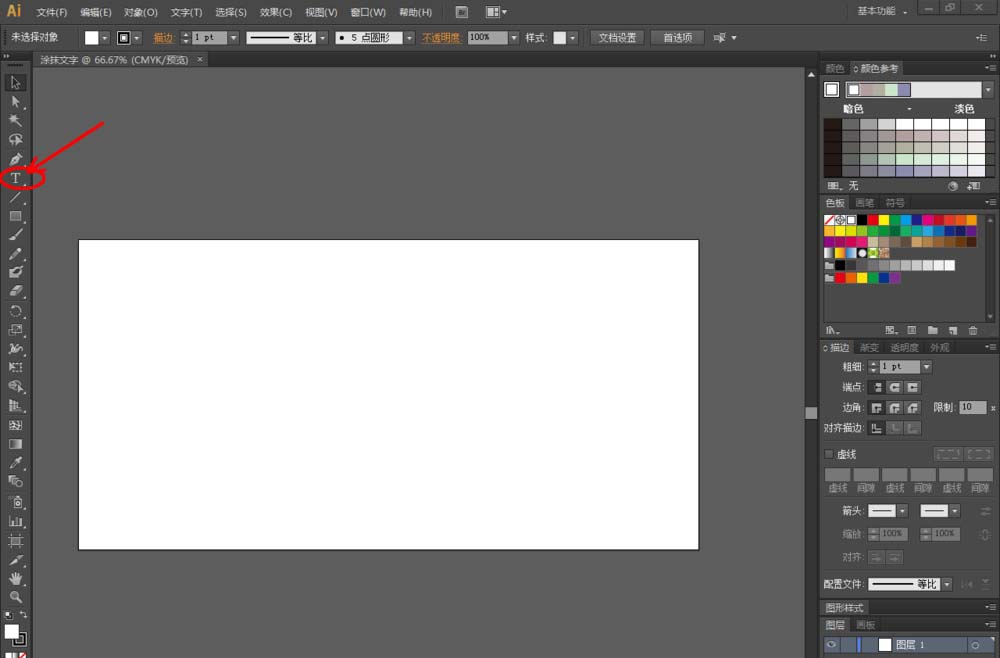Screen dimensions: 1000x658
Task: Select the Perspective Grid tool
Action: tap(15, 406)
